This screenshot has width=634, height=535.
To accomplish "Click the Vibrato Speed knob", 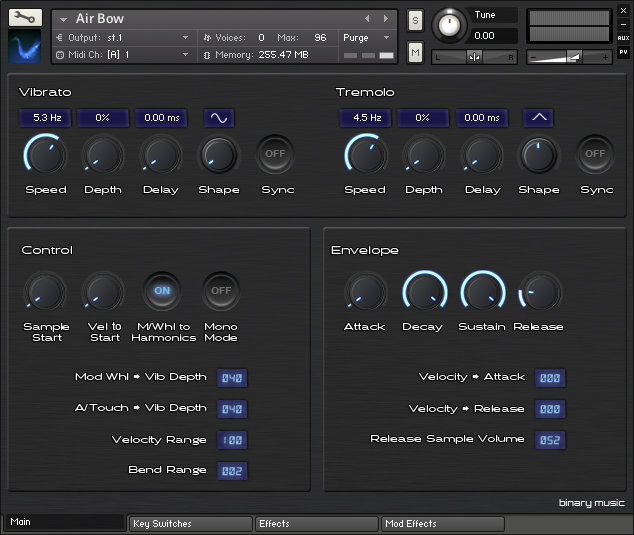I will click(x=45, y=155).
